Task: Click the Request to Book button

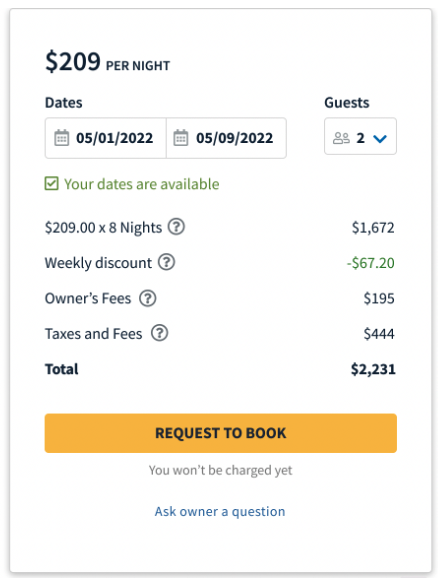Action: click(x=220, y=433)
